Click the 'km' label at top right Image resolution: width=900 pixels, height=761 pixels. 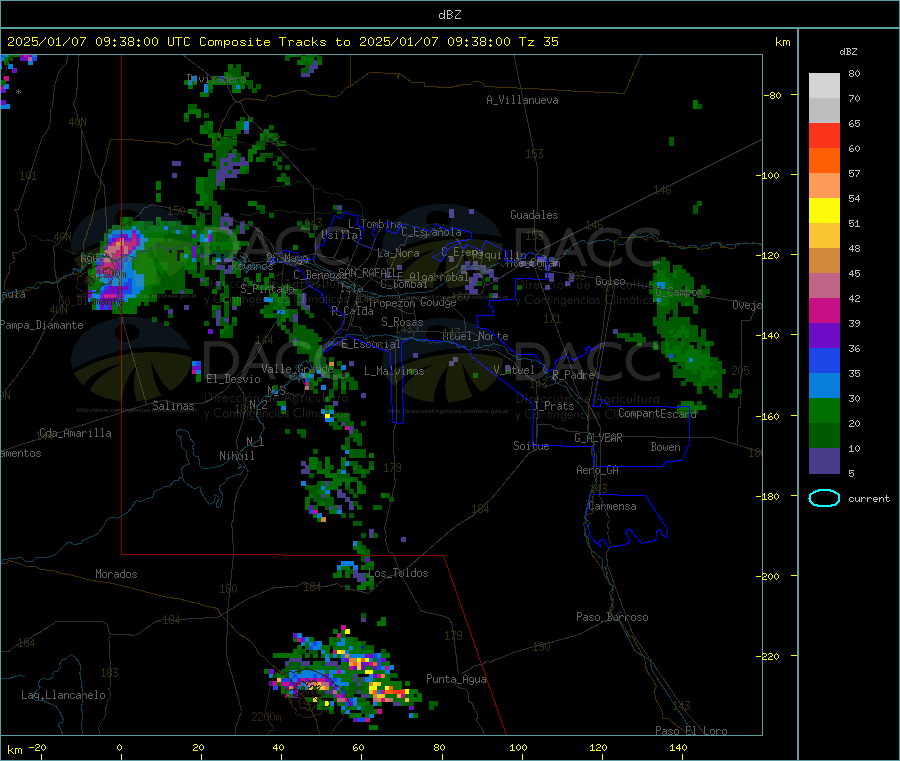[x=782, y=42]
